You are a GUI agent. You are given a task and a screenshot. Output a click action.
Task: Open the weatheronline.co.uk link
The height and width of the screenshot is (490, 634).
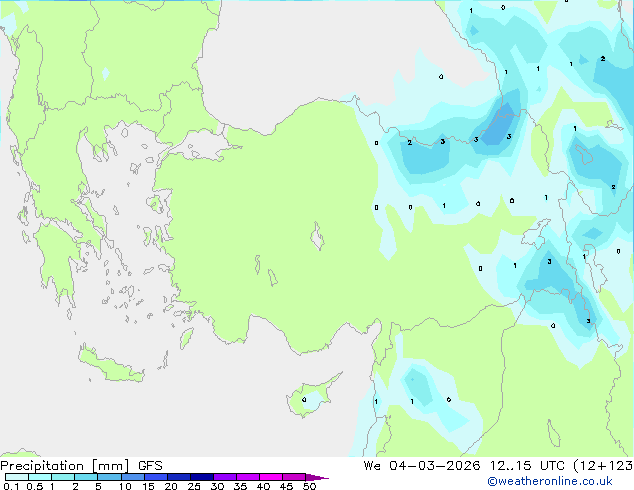point(550,481)
